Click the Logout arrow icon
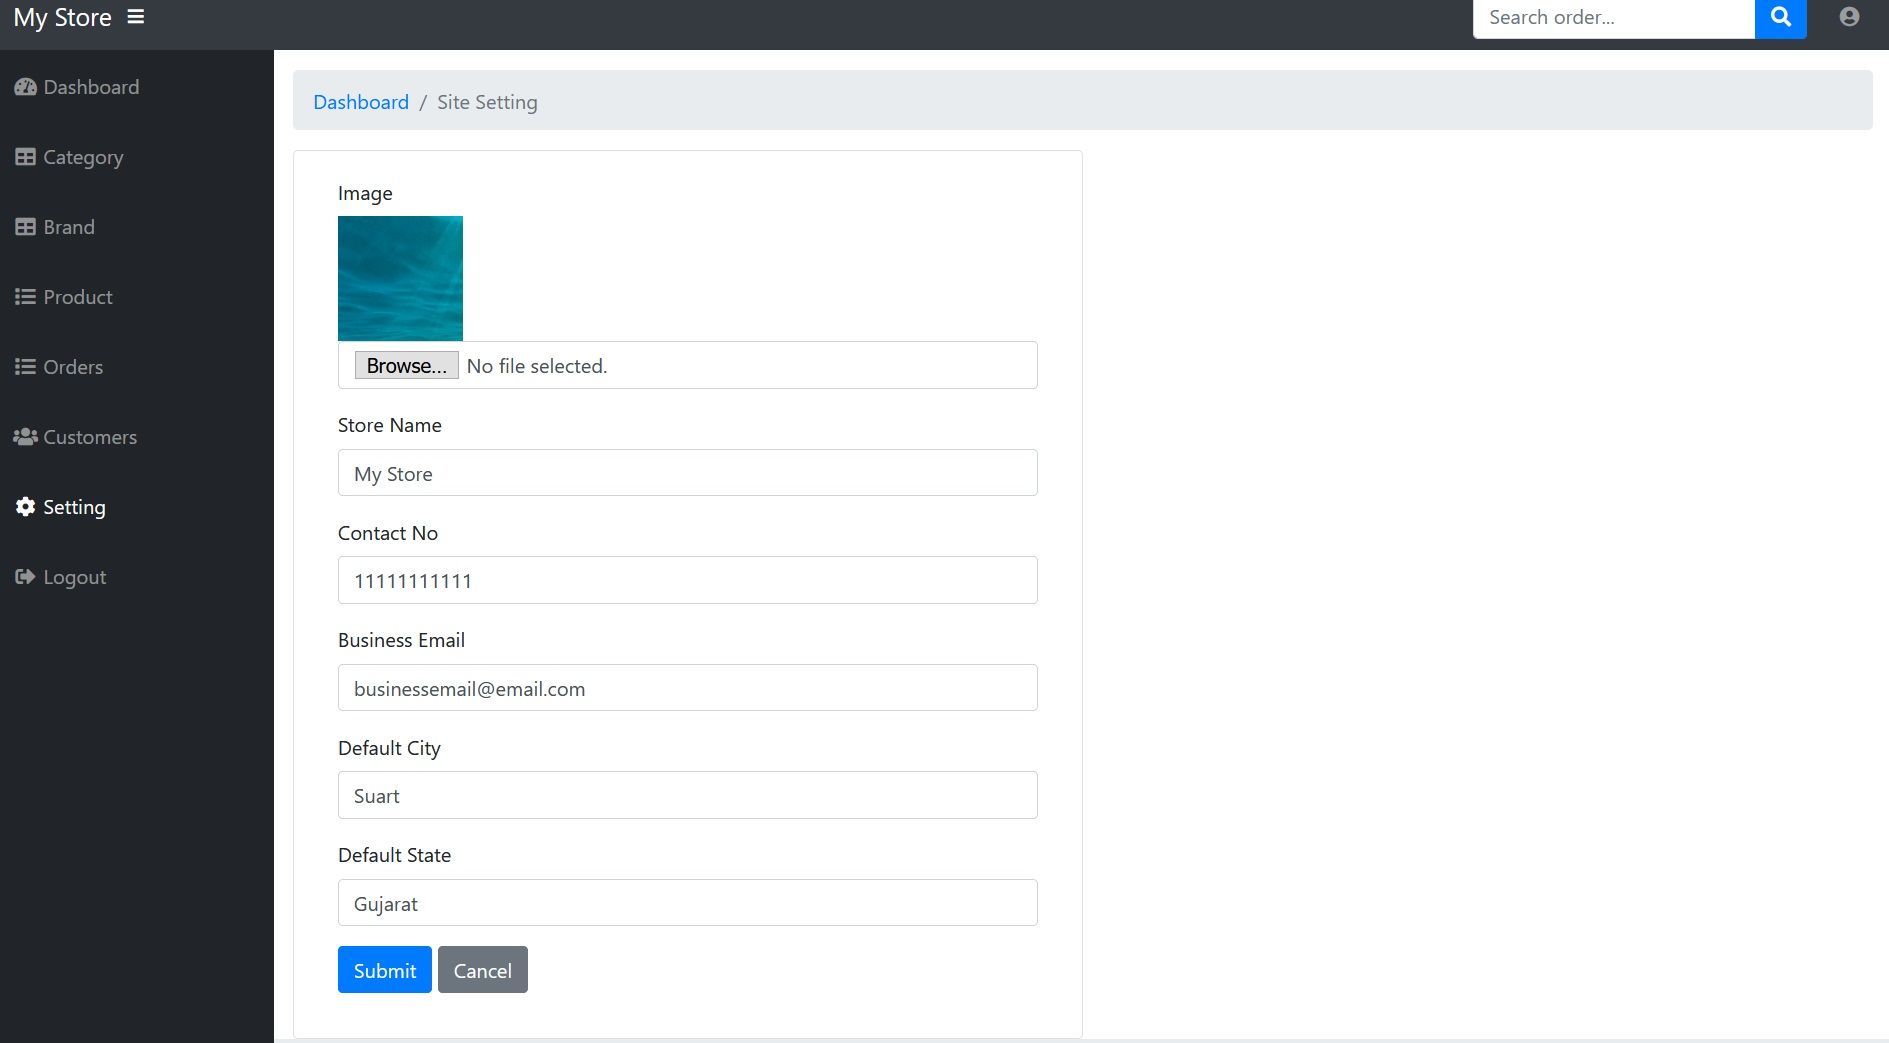 25,577
